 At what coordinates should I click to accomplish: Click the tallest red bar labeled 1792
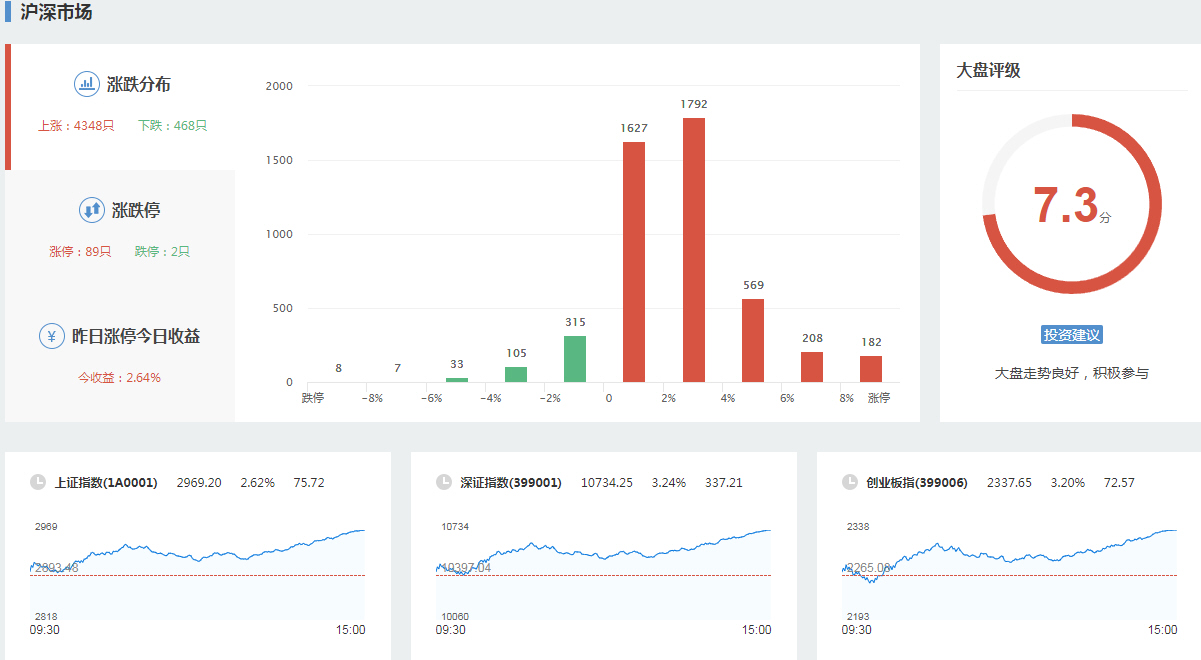point(694,250)
